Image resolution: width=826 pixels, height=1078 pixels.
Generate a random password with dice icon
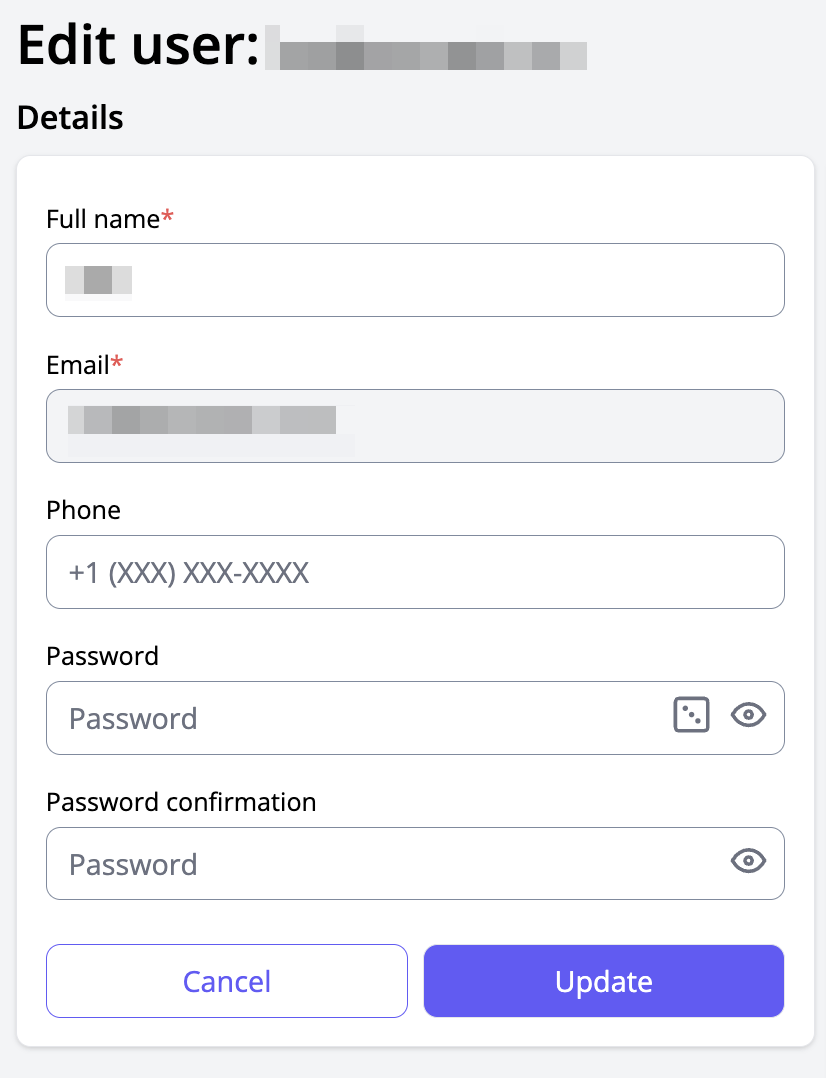pyautogui.click(x=691, y=716)
